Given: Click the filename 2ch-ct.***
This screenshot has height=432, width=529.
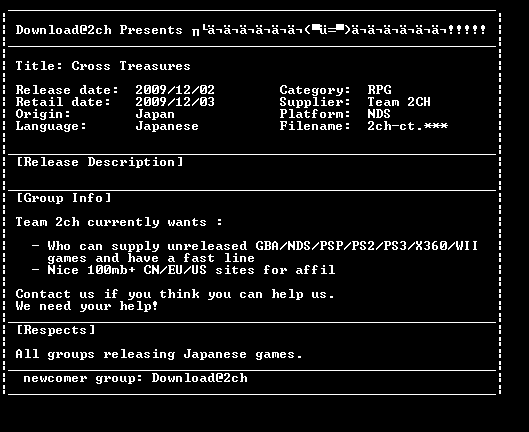Looking at the screenshot, I should (408, 126).
